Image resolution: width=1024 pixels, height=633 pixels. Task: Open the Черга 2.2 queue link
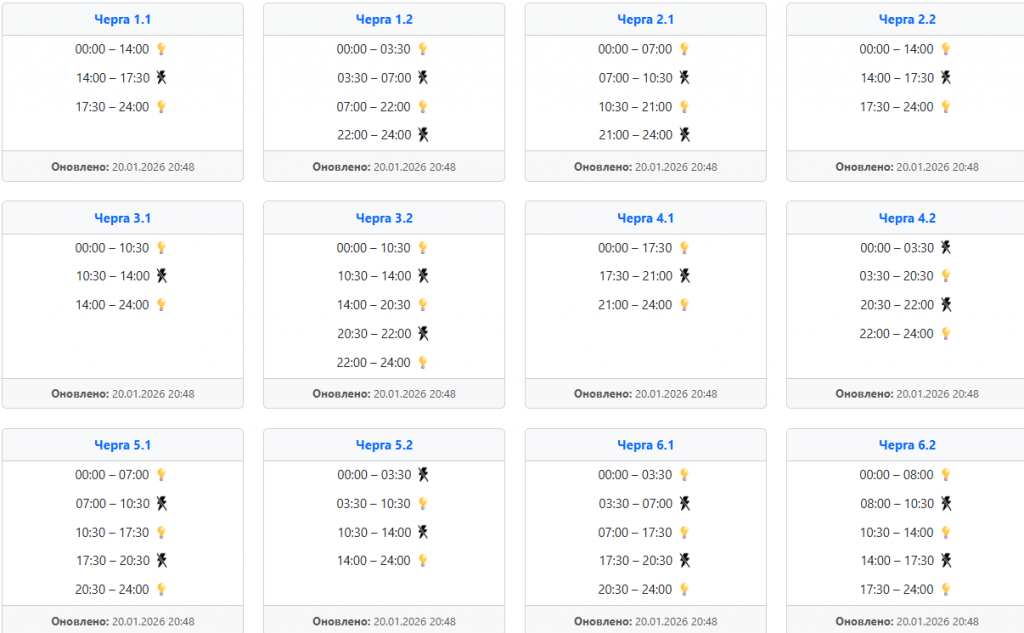point(907,19)
